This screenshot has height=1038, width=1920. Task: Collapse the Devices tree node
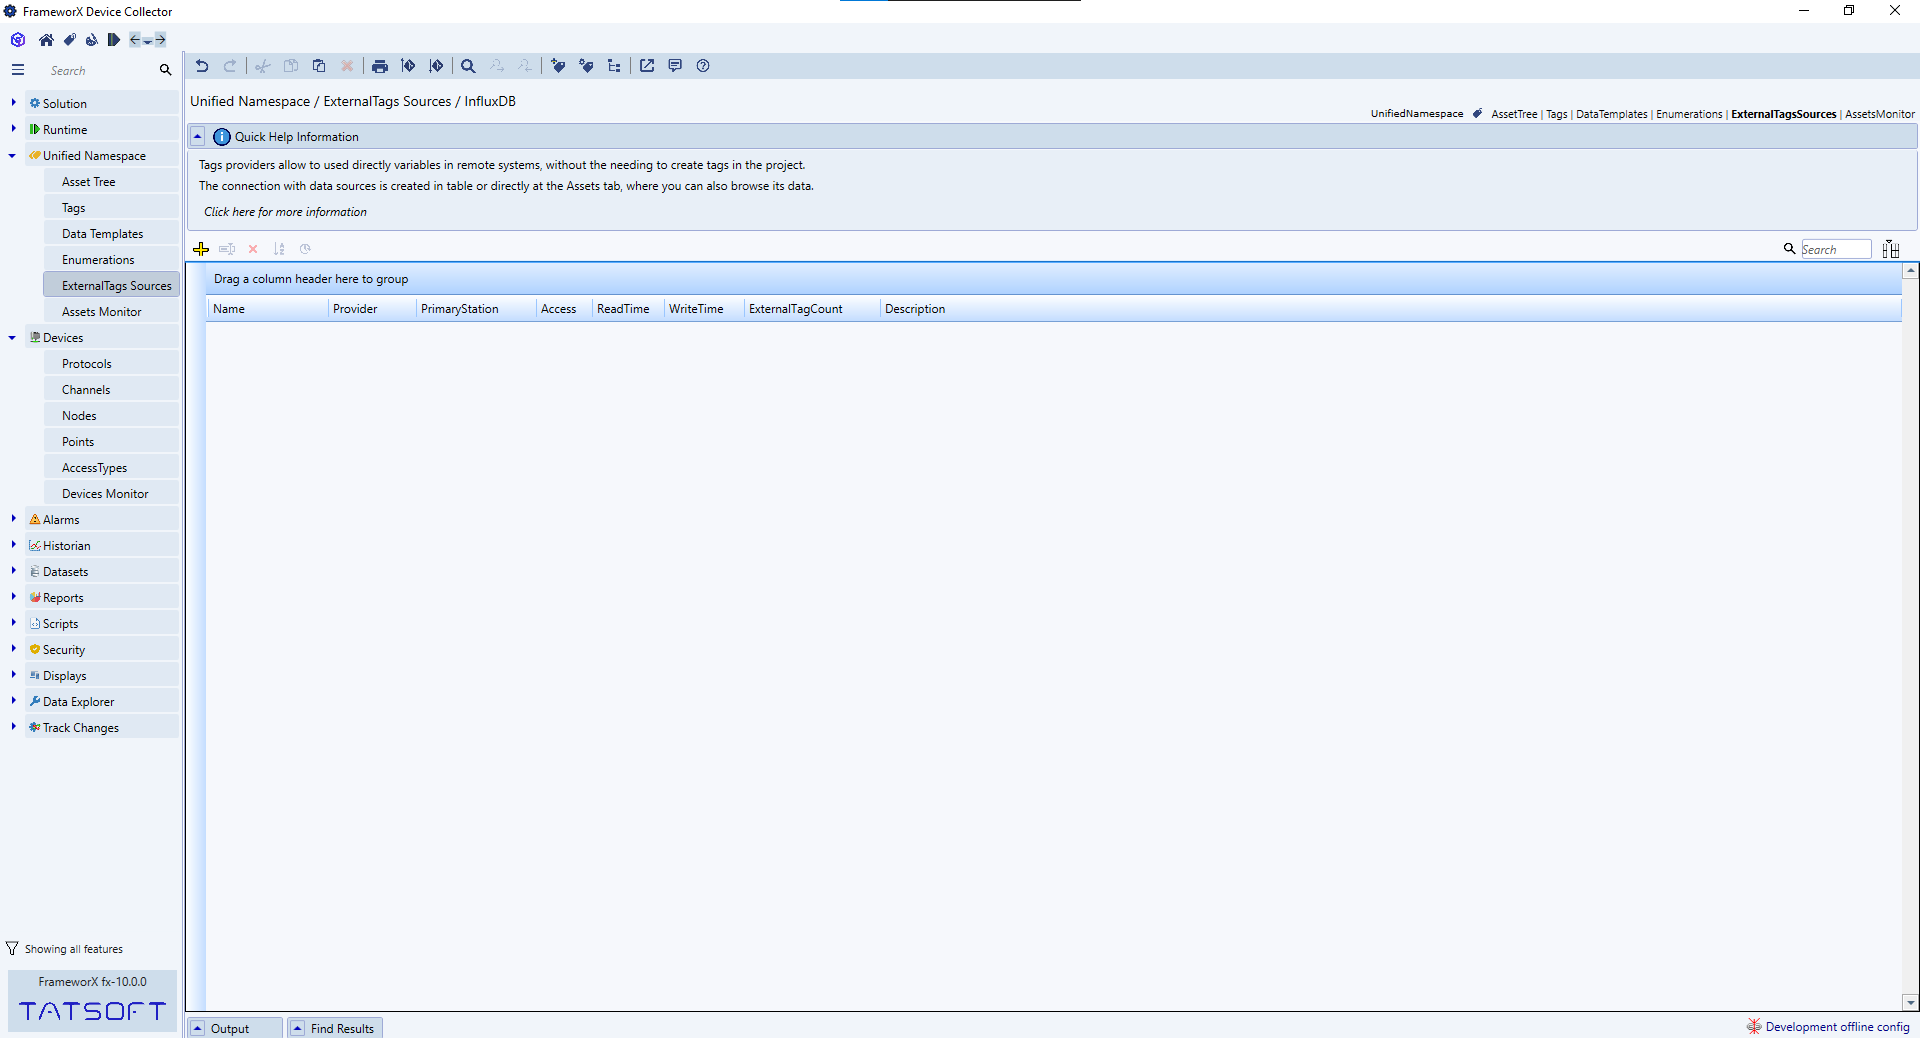12,338
